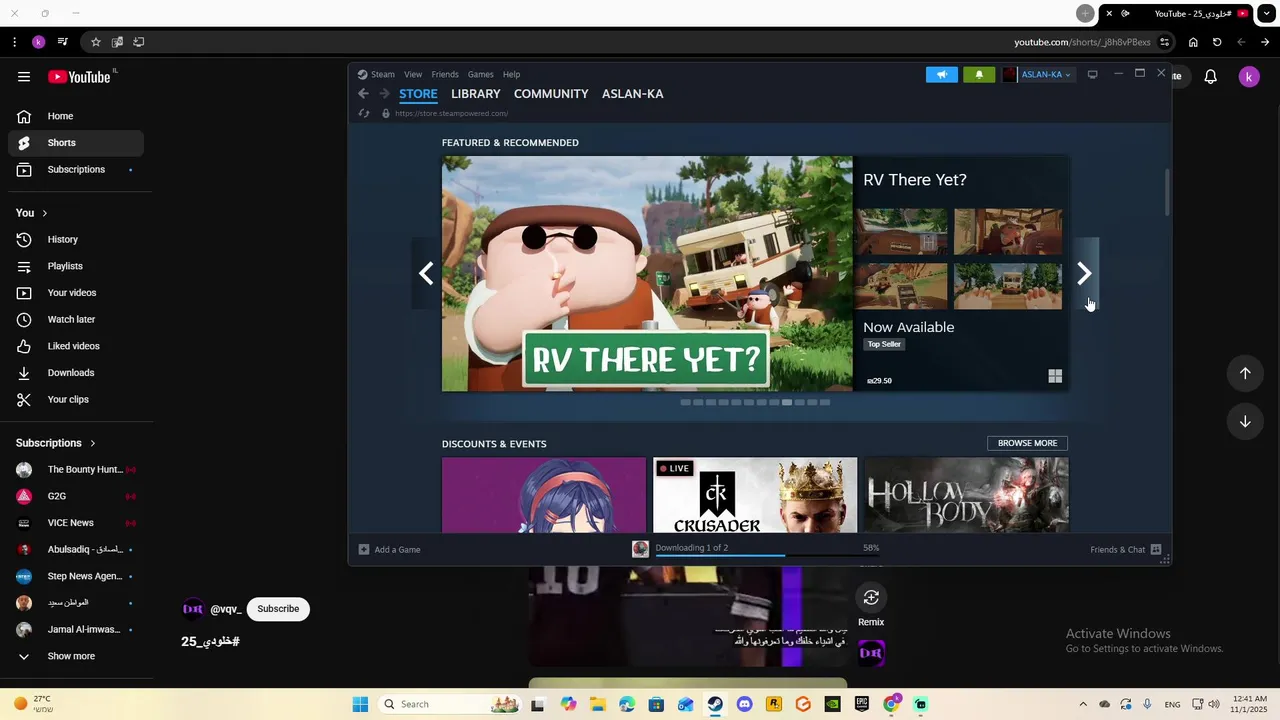Open the Crusader Kings LIVE event thumbnail
1280x720 pixels.
[755, 495]
